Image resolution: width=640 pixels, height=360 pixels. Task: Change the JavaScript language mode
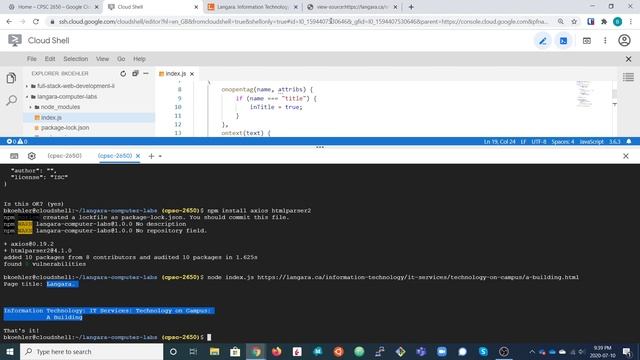[x=592, y=142]
